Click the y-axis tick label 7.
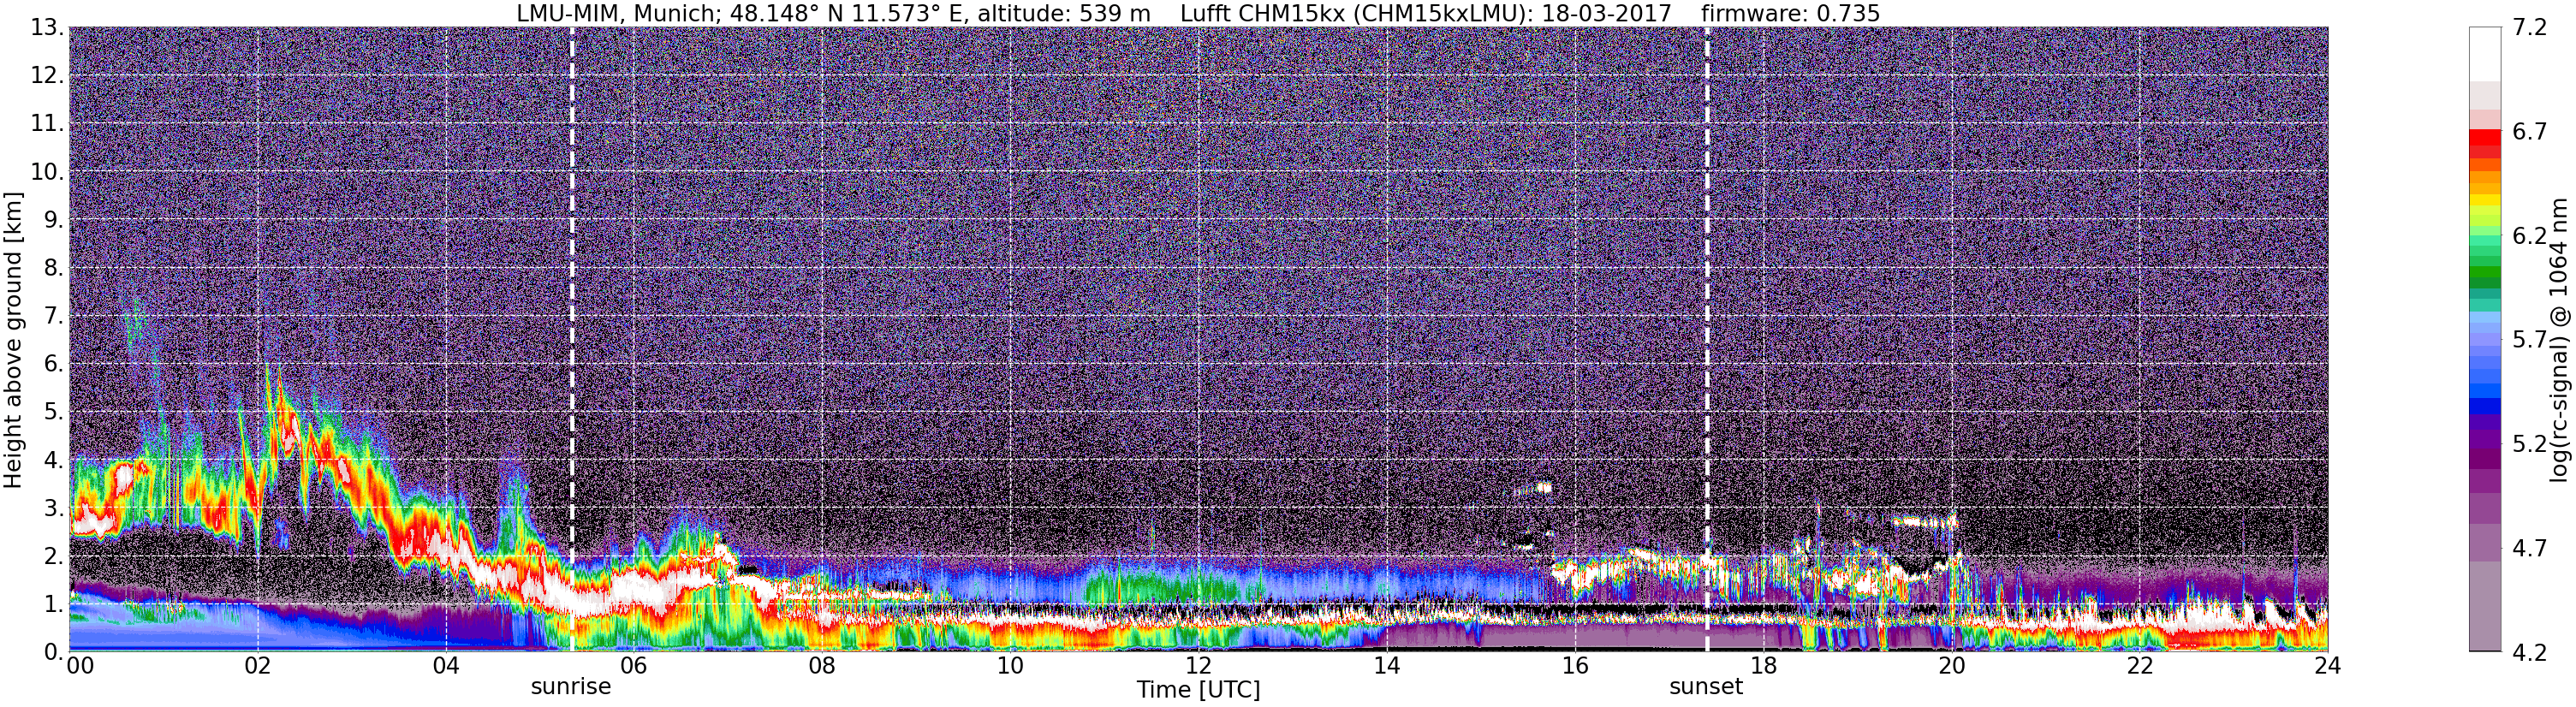Screen dimensions: 2576x707 tap(53, 316)
